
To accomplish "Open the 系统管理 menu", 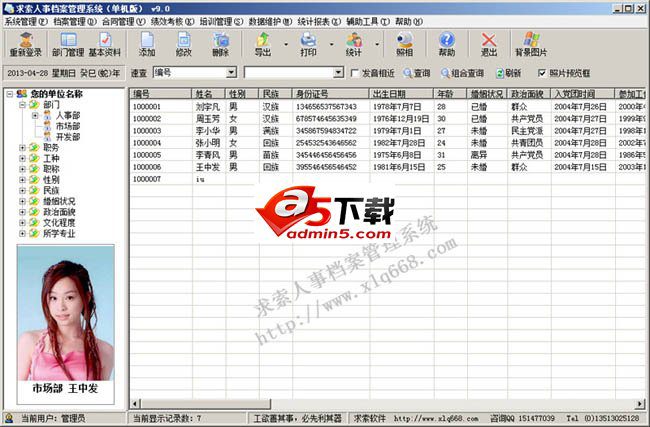I will [x=26, y=22].
